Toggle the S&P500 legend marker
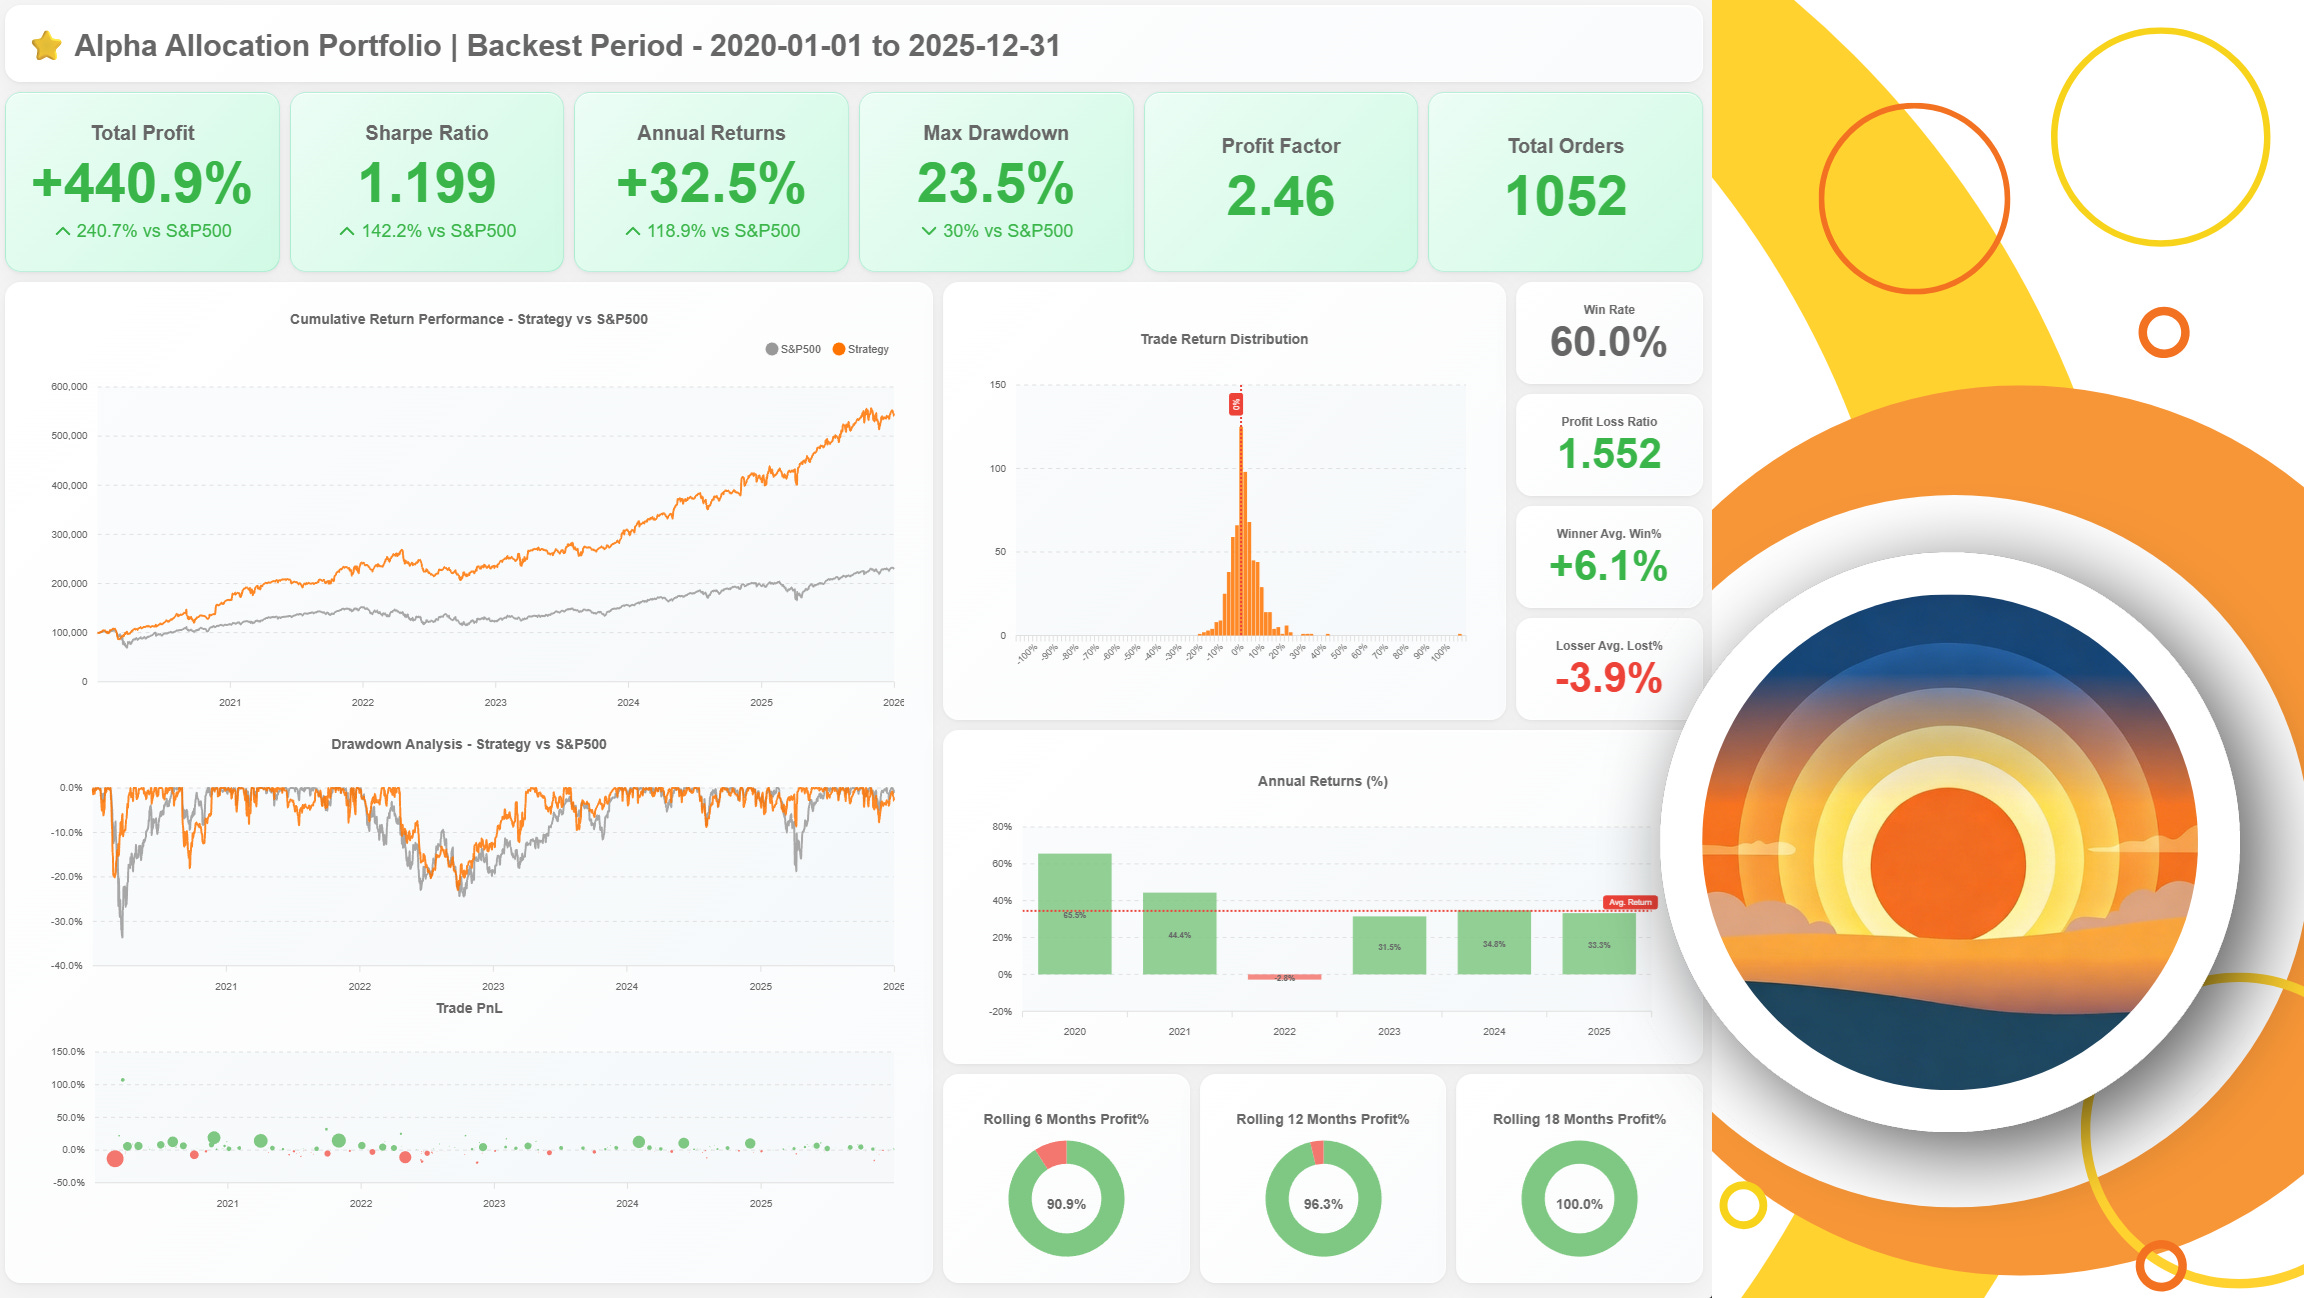The width and height of the screenshot is (2304, 1298). [771, 349]
